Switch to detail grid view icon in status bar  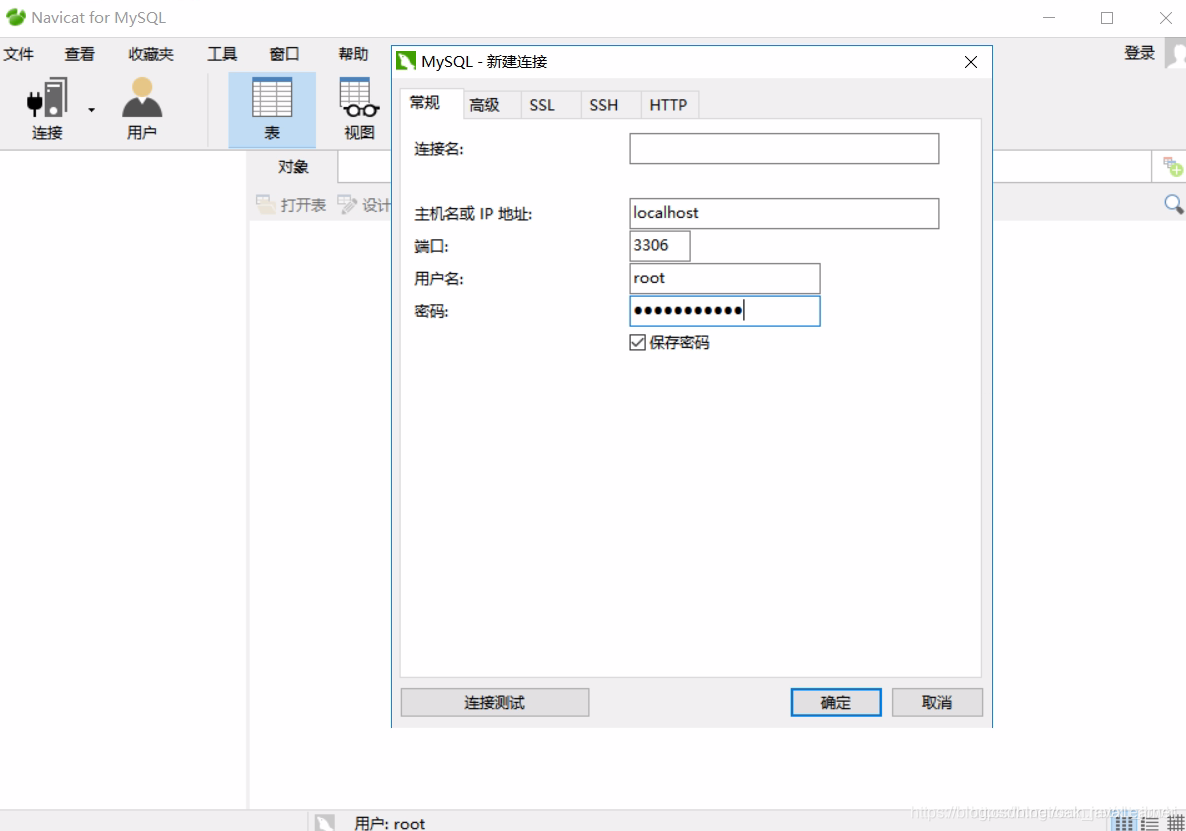point(1175,823)
